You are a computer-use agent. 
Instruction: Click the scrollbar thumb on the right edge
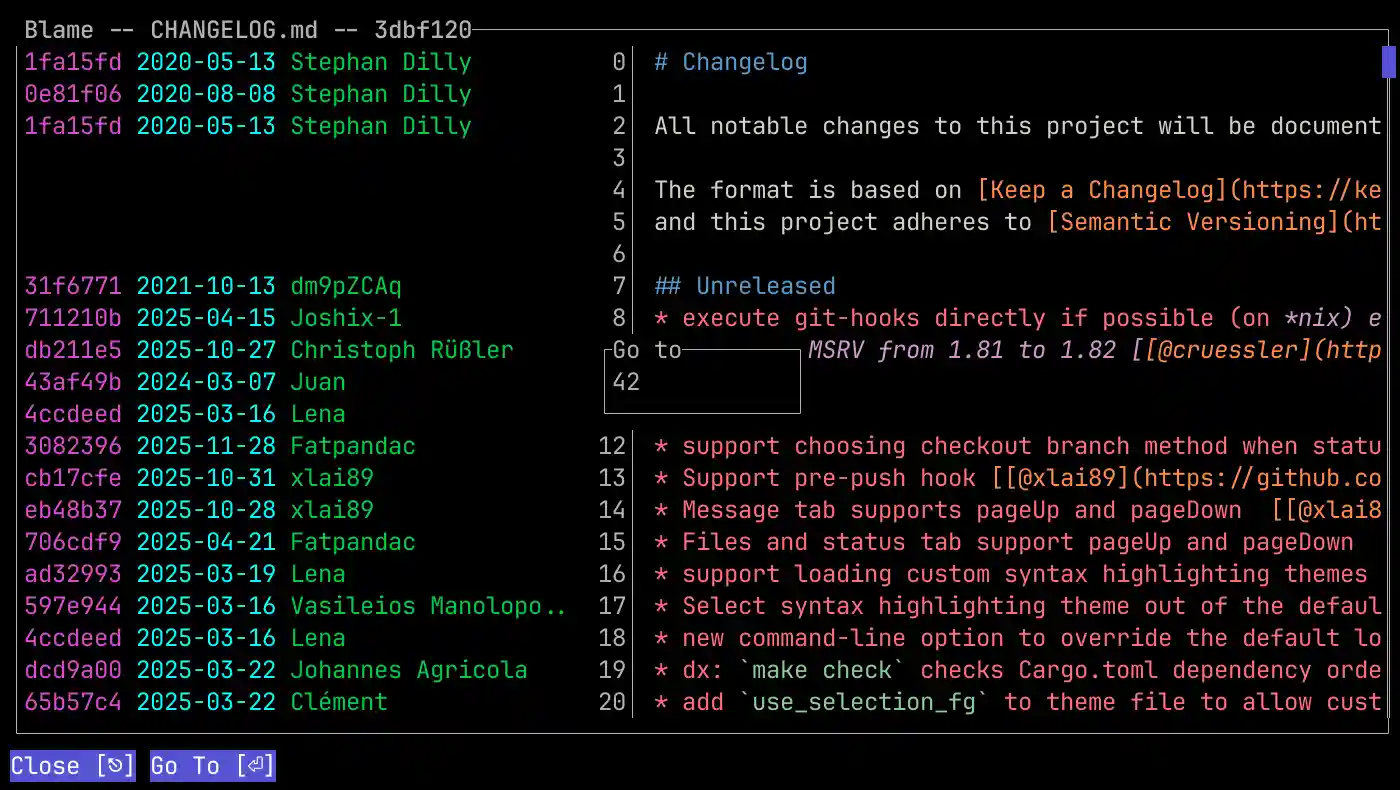coord(1389,62)
